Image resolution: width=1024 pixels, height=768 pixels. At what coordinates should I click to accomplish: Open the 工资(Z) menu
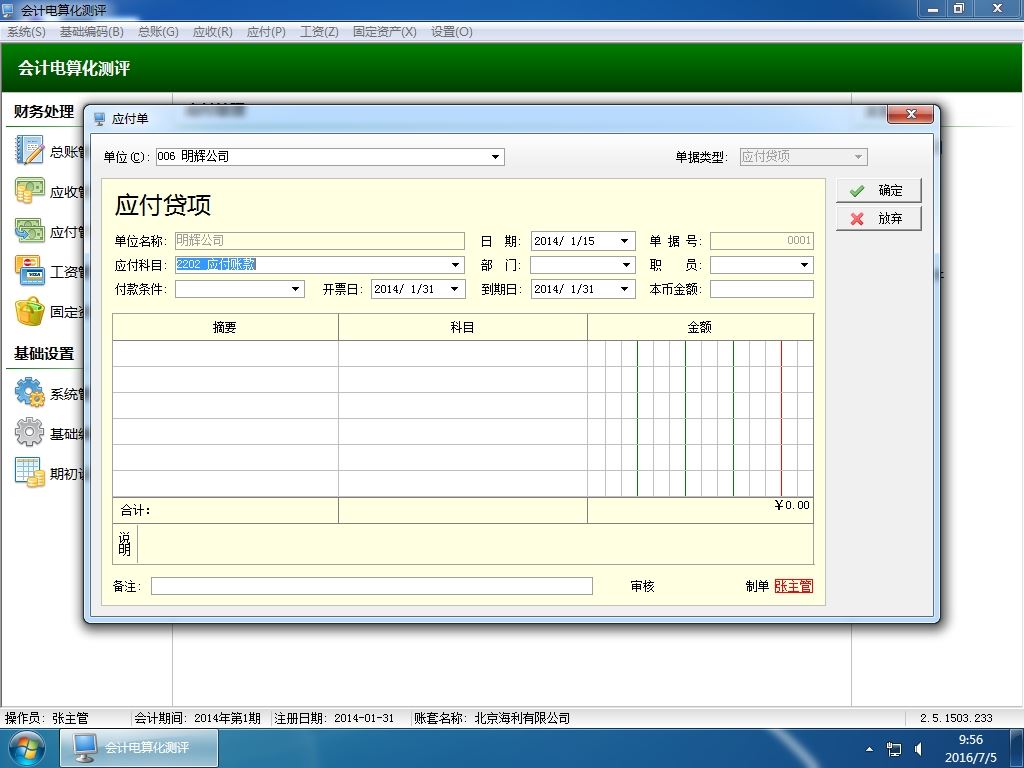(319, 31)
